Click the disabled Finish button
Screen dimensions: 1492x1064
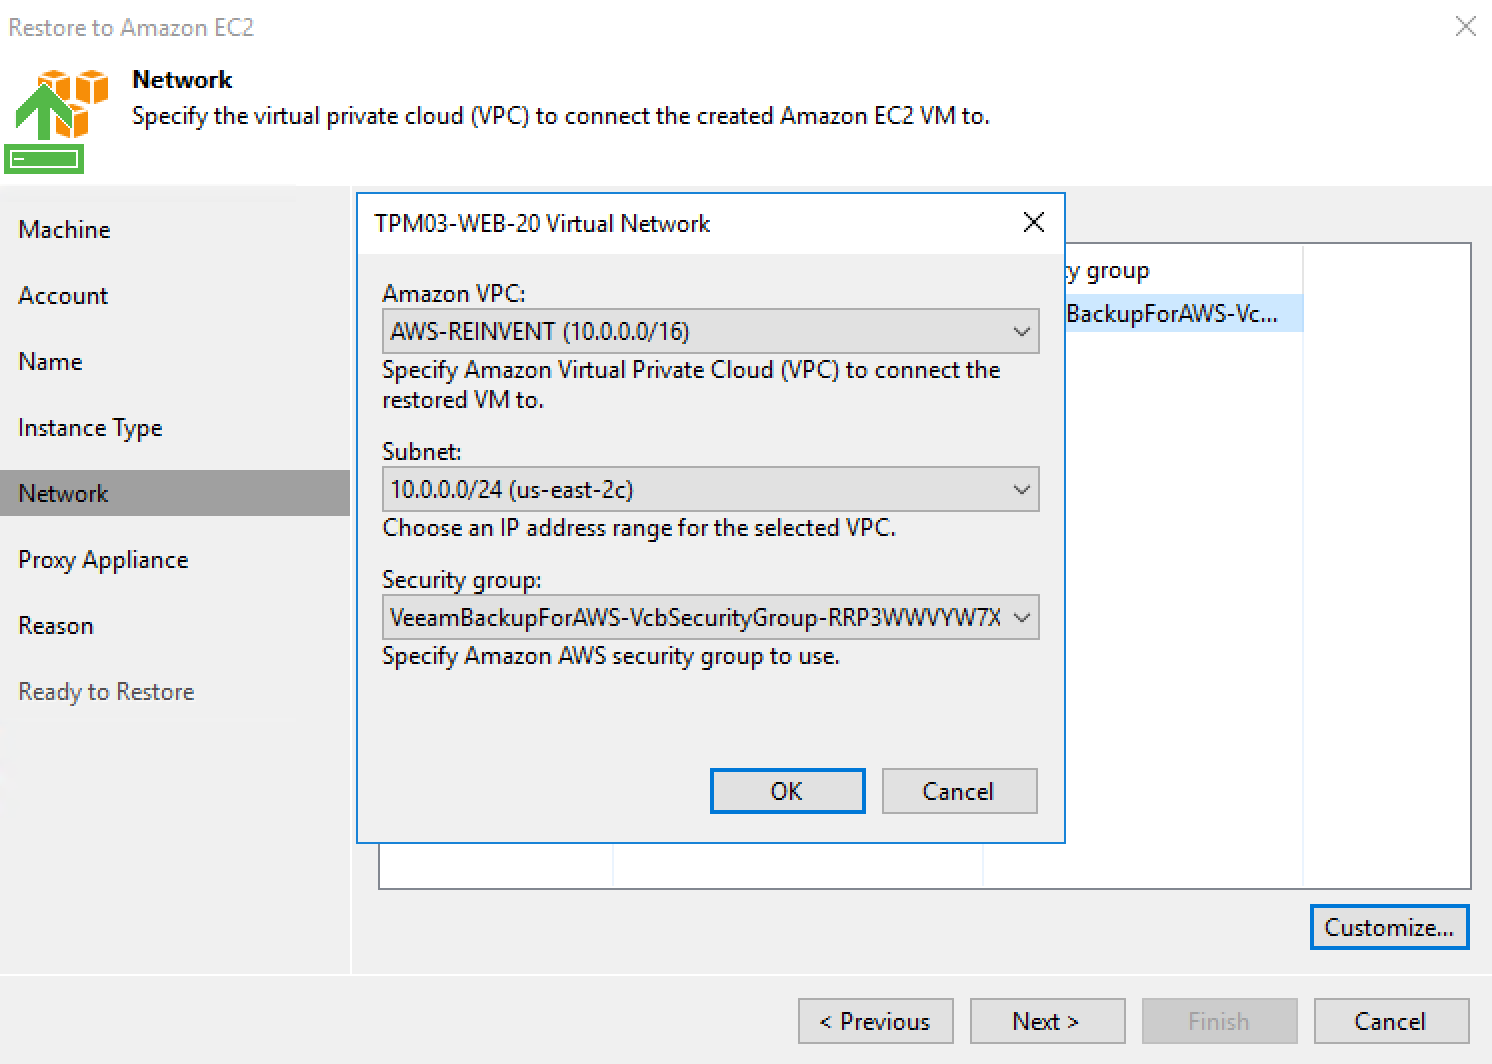(1219, 1021)
